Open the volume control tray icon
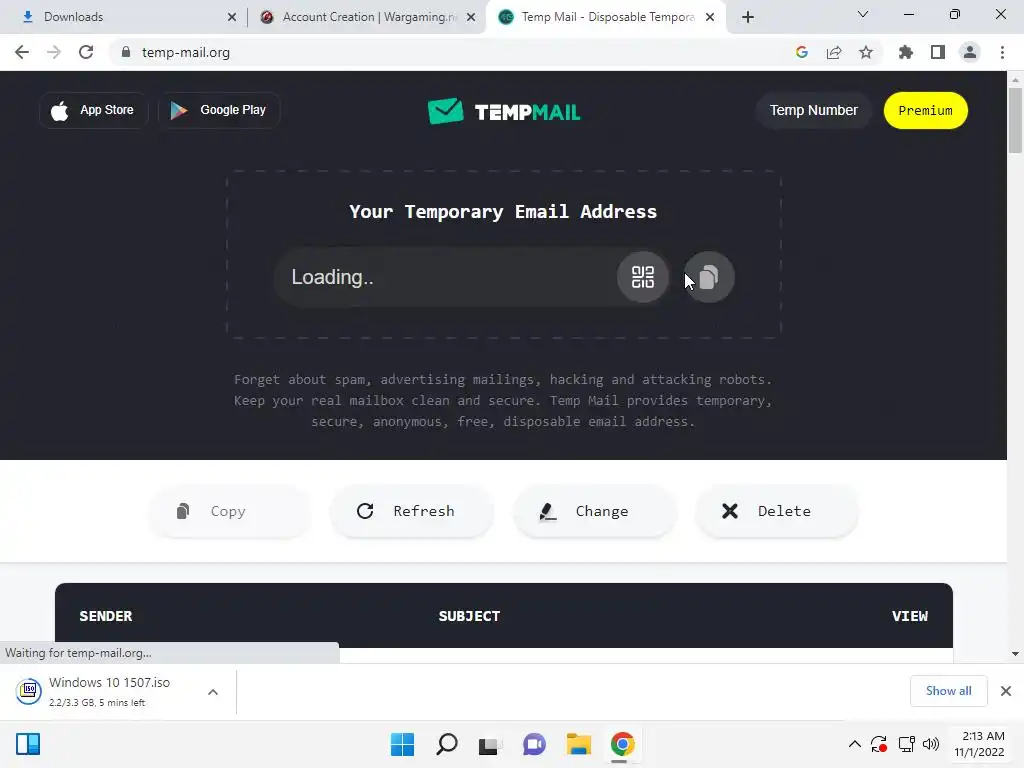The height and width of the screenshot is (768, 1024). point(931,744)
